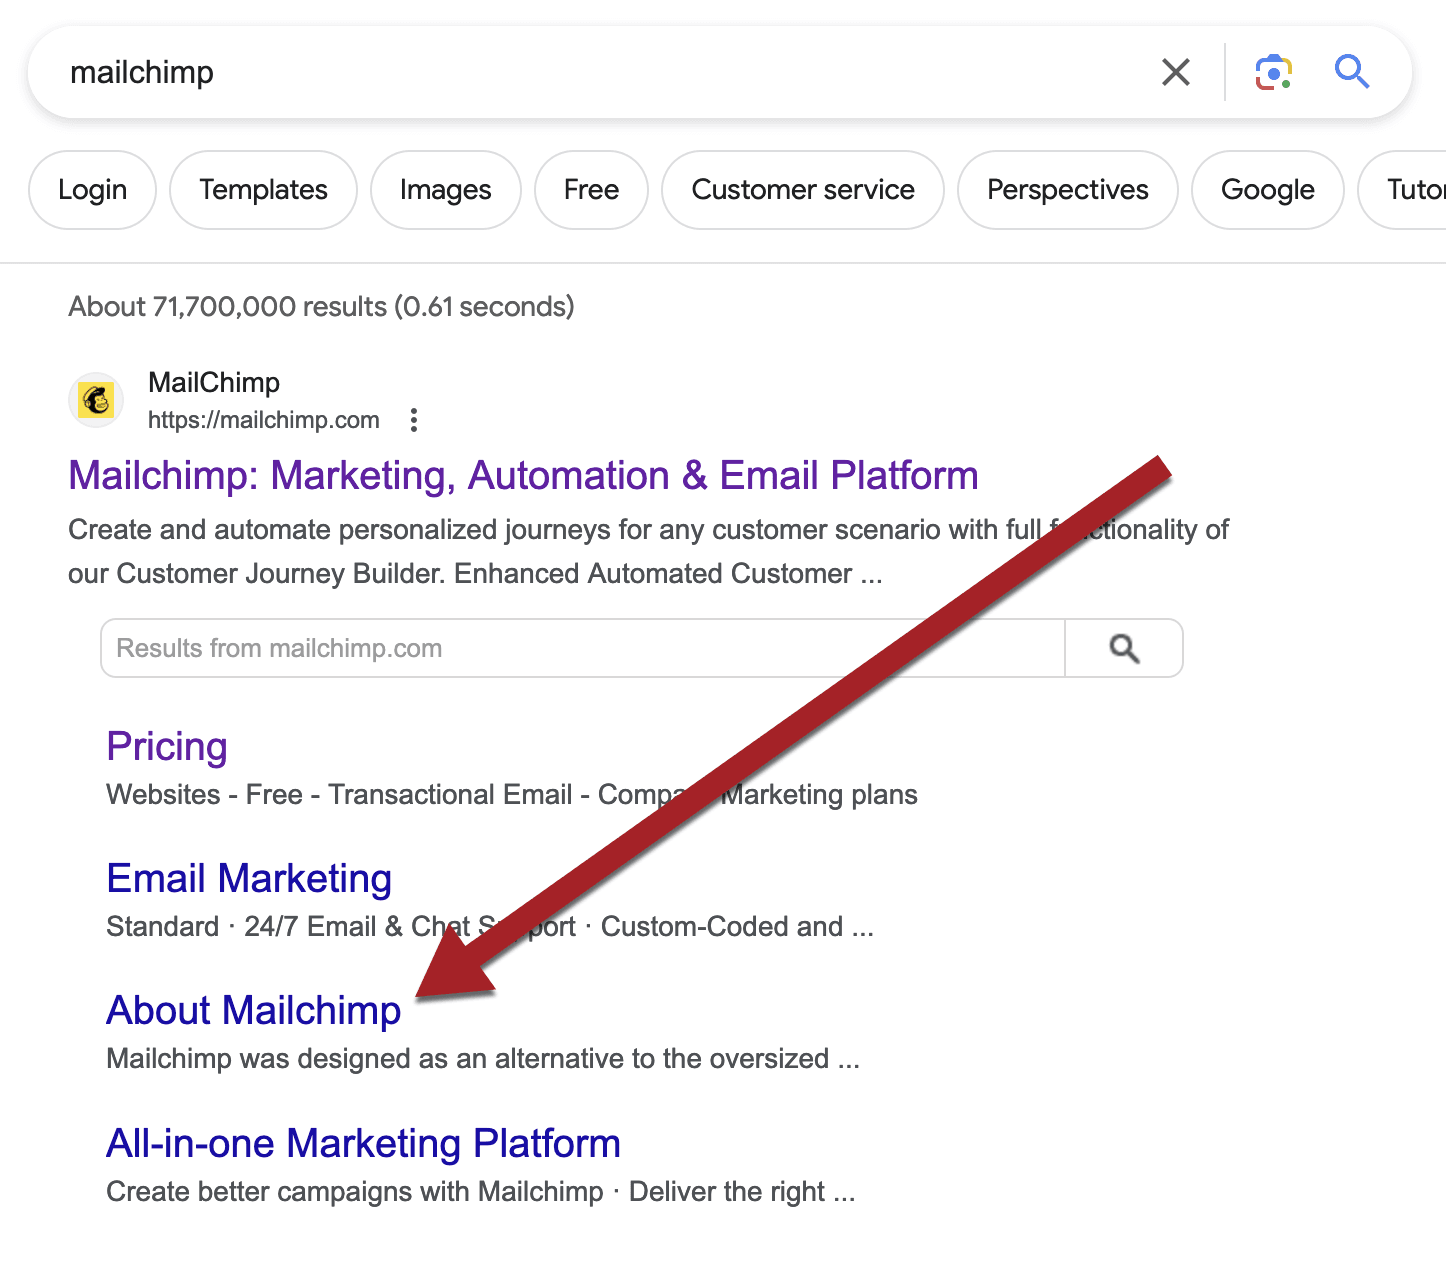Open Google Lens camera search
1446x1264 pixels.
(1273, 71)
